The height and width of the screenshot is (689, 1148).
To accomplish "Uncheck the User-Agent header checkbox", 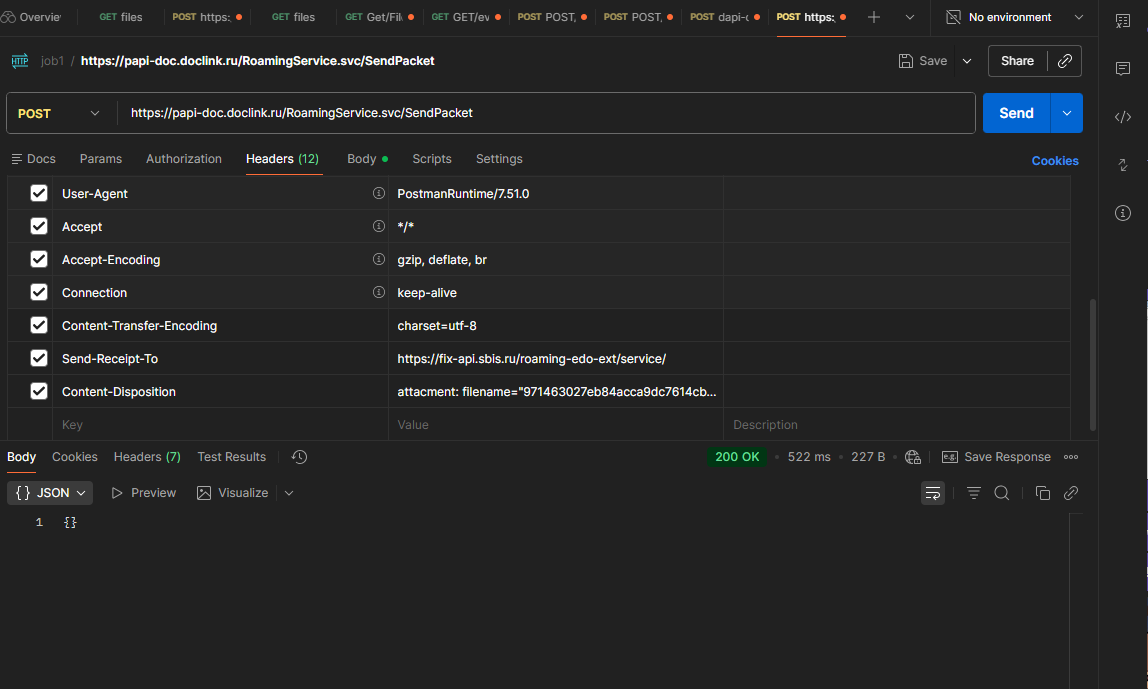I will click(x=39, y=193).
